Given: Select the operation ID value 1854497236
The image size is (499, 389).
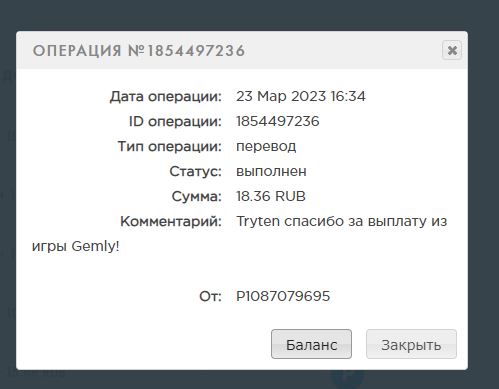Looking at the screenshot, I should pos(277,121).
